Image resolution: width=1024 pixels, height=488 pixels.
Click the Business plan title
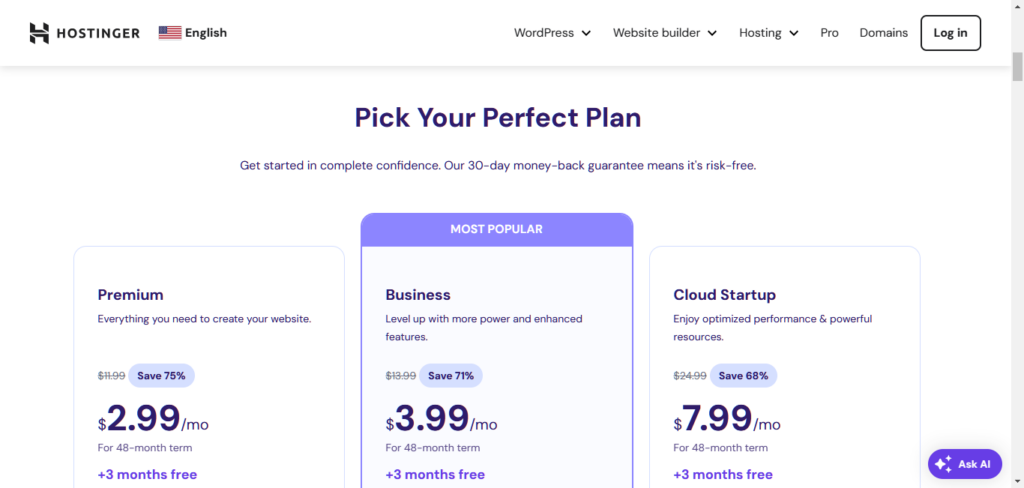(418, 295)
